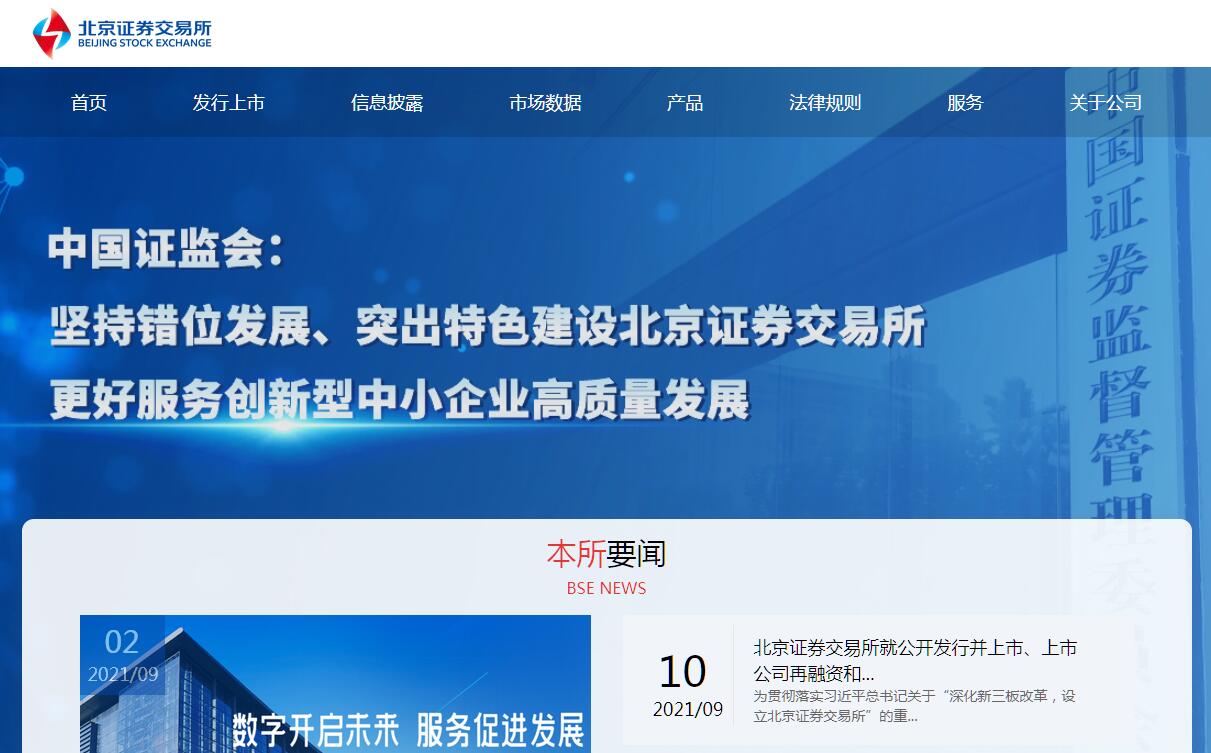The image size is (1211, 753).
Task: Open the 法律规则 menu
Action: (x=825, y=103)
